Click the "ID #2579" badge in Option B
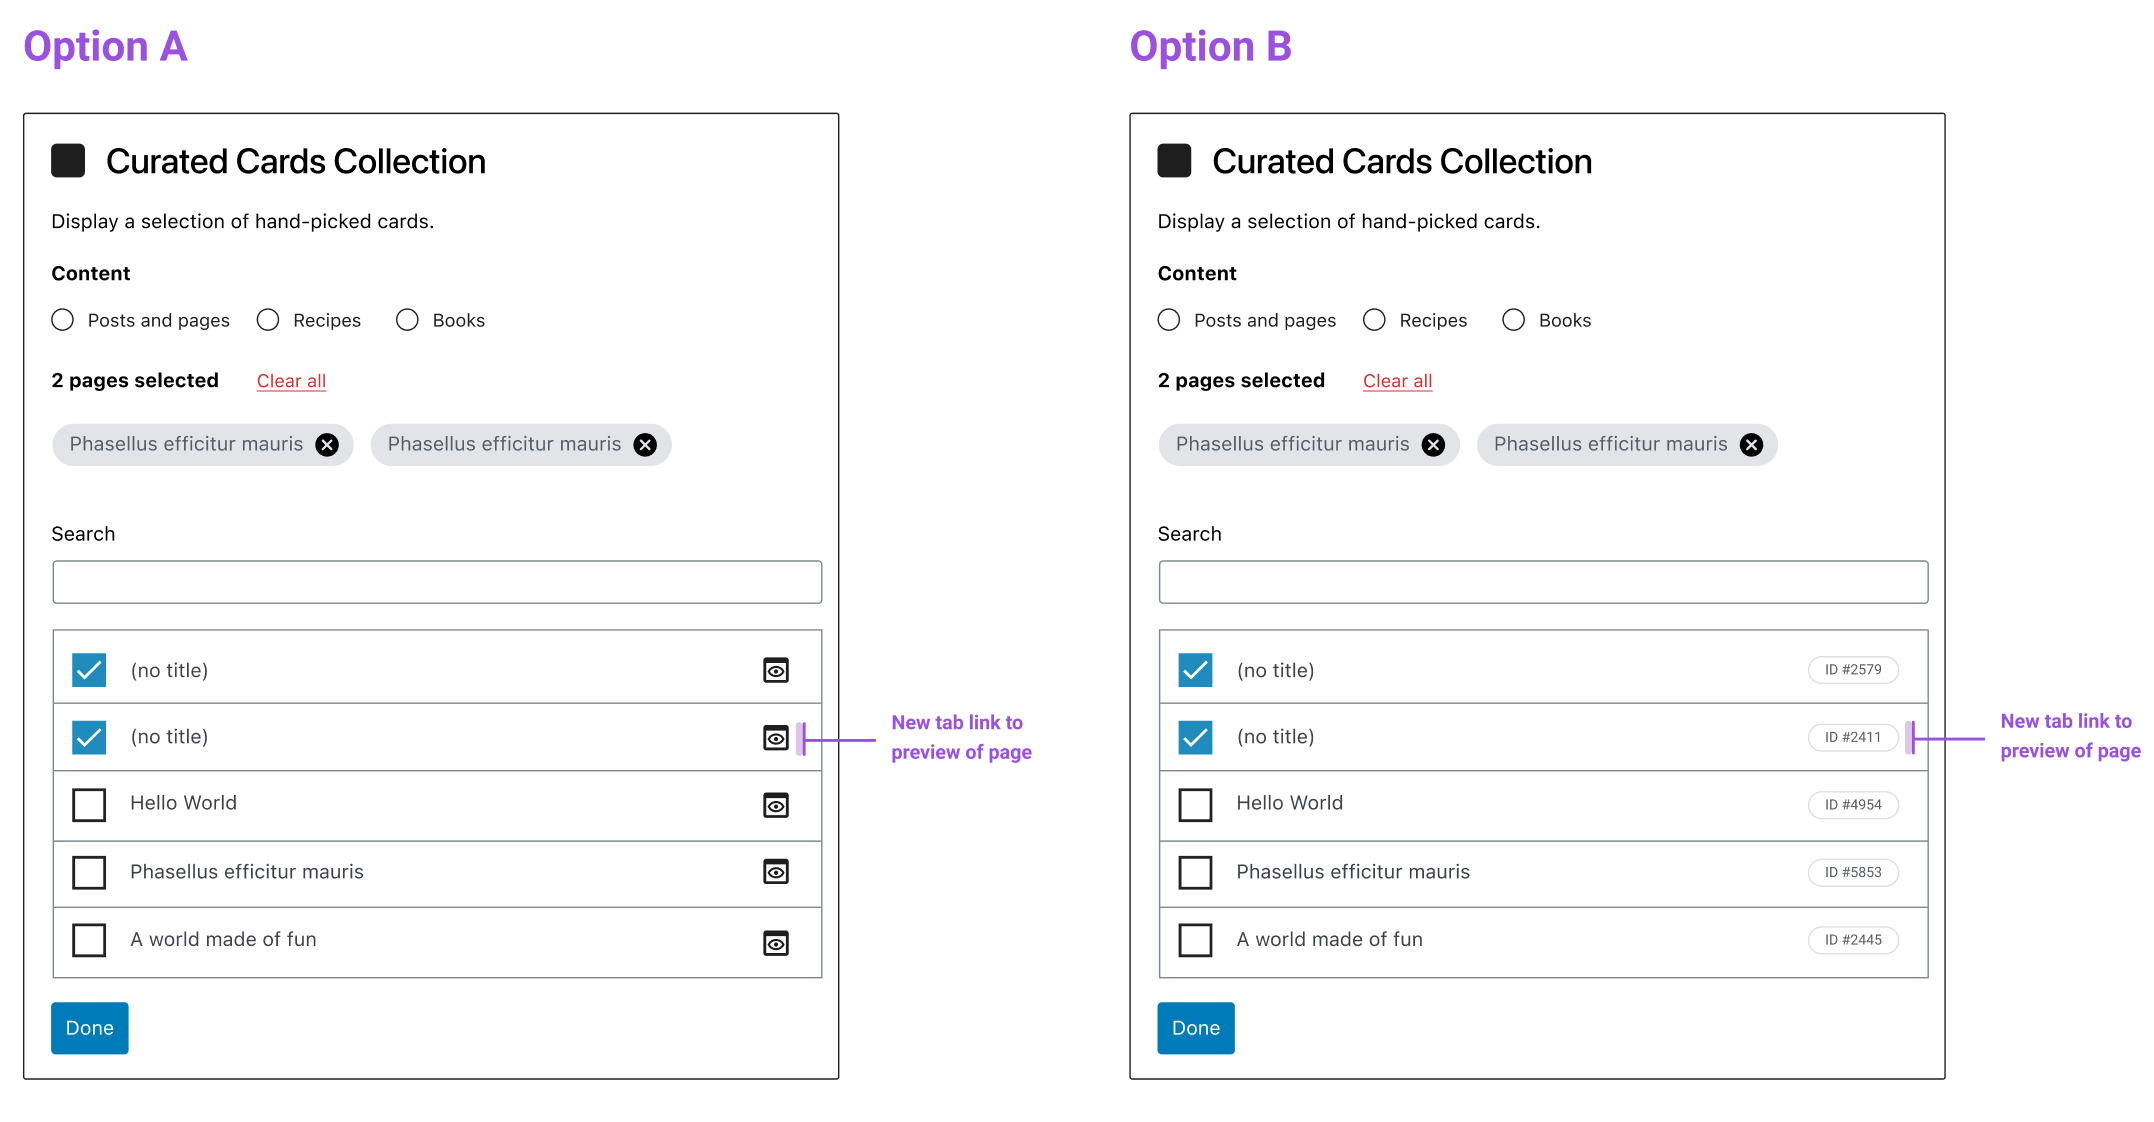Viewport: 2154px width, 1122px height. (1853, 670)
